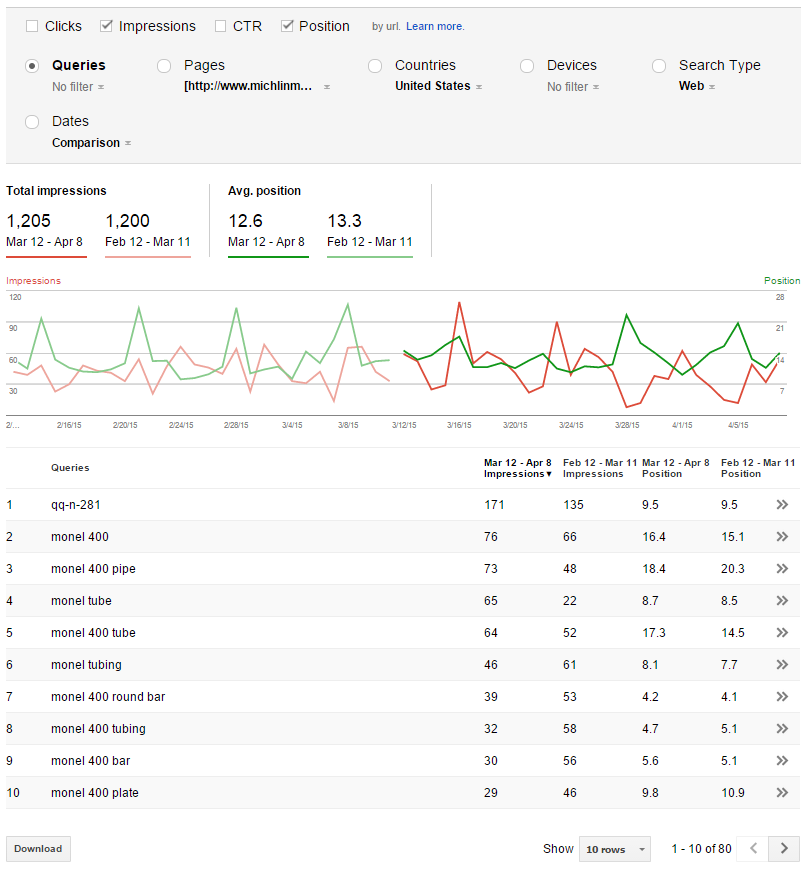Enable the CTR checkbox
The height and width of the screenshot is (869, 806).
(221, 26)
